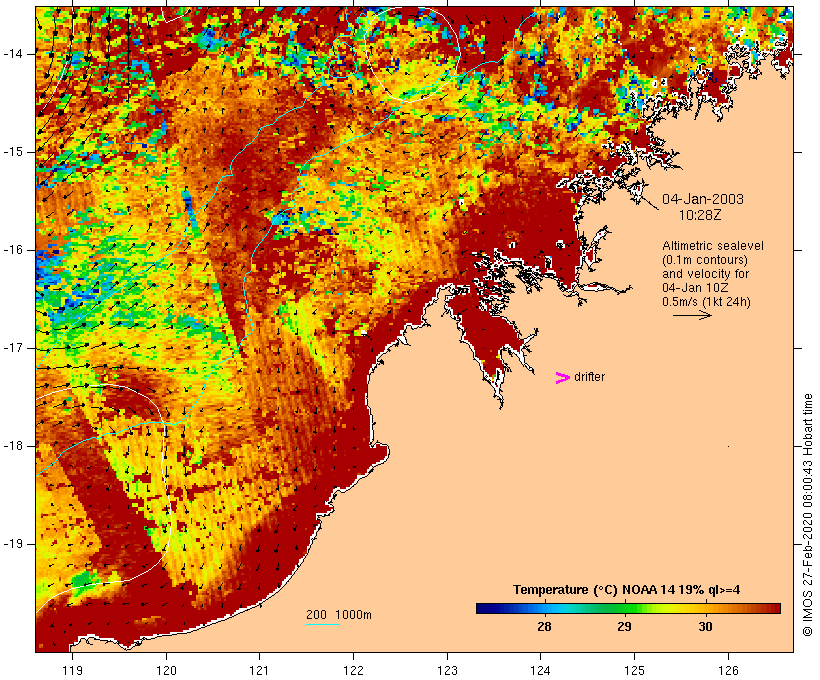Click the latitude label -17
820x680 pixels.
click(13, 348)
